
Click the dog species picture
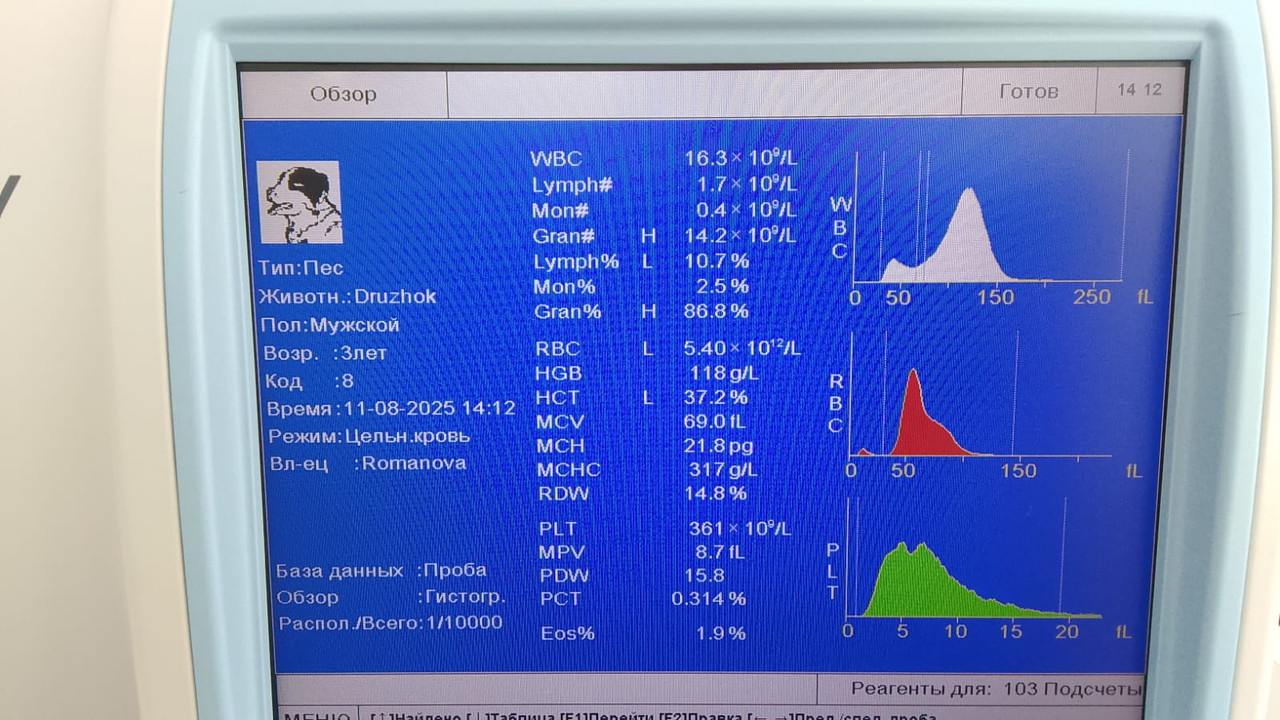point(299,202)
